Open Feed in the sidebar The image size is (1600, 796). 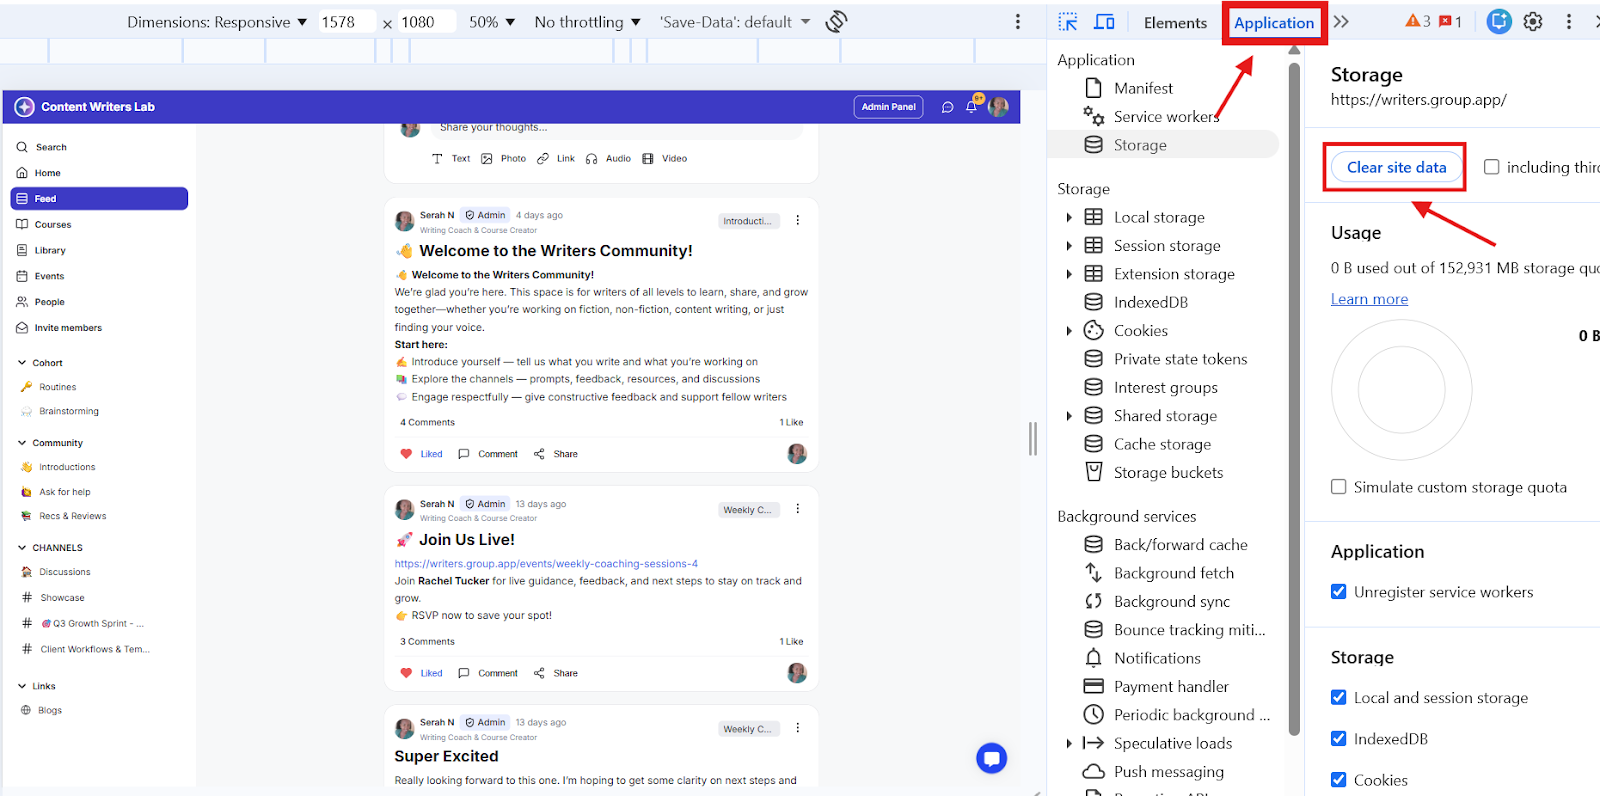click(99, 199)
